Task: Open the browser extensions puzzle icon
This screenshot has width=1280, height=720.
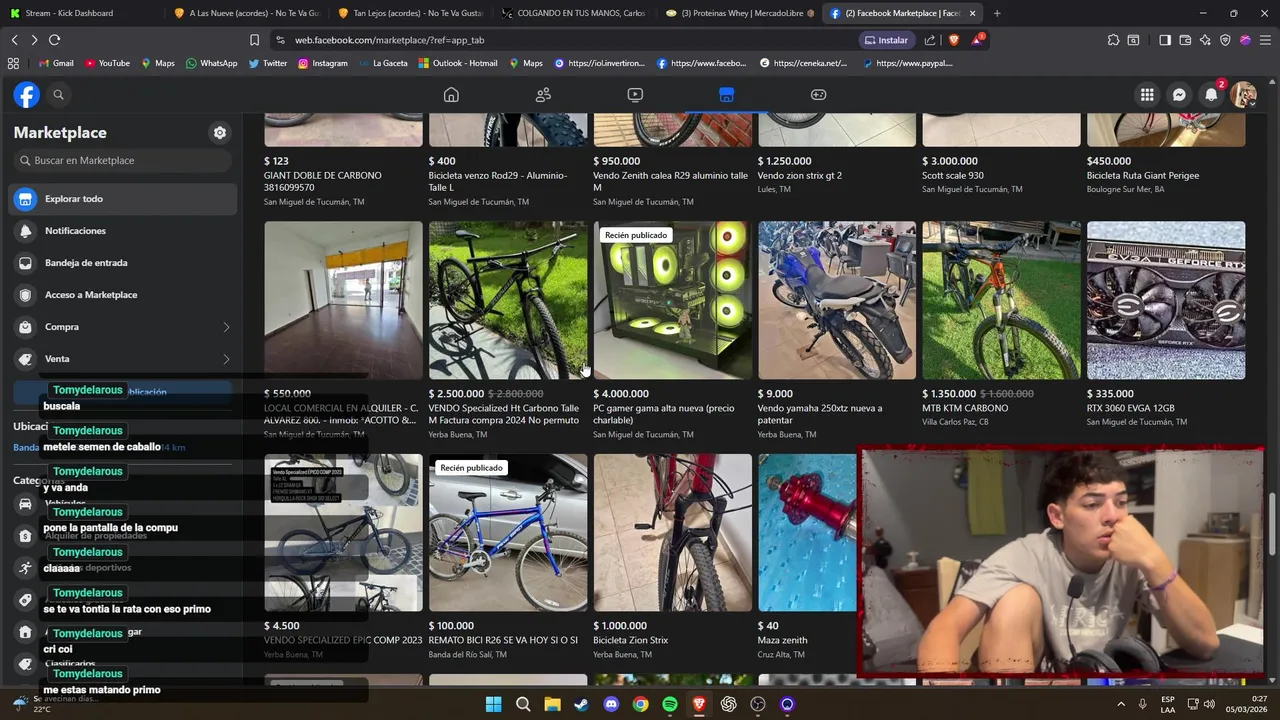Action: 1113,40
